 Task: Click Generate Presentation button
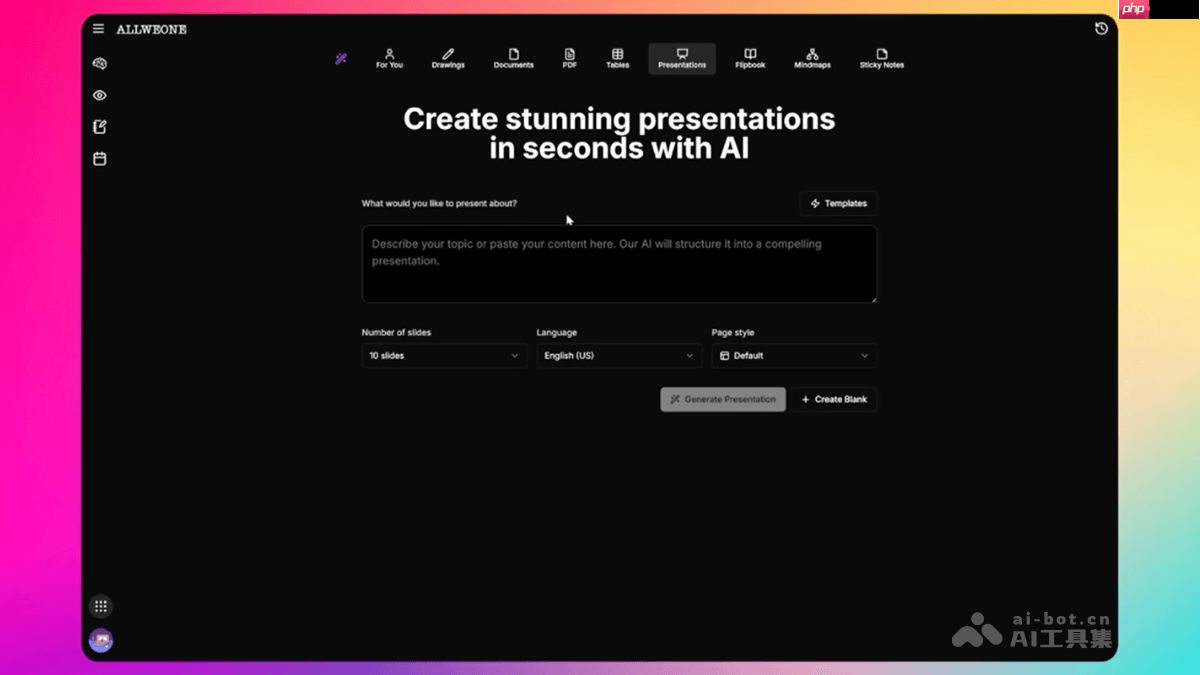tap(723, 399)
